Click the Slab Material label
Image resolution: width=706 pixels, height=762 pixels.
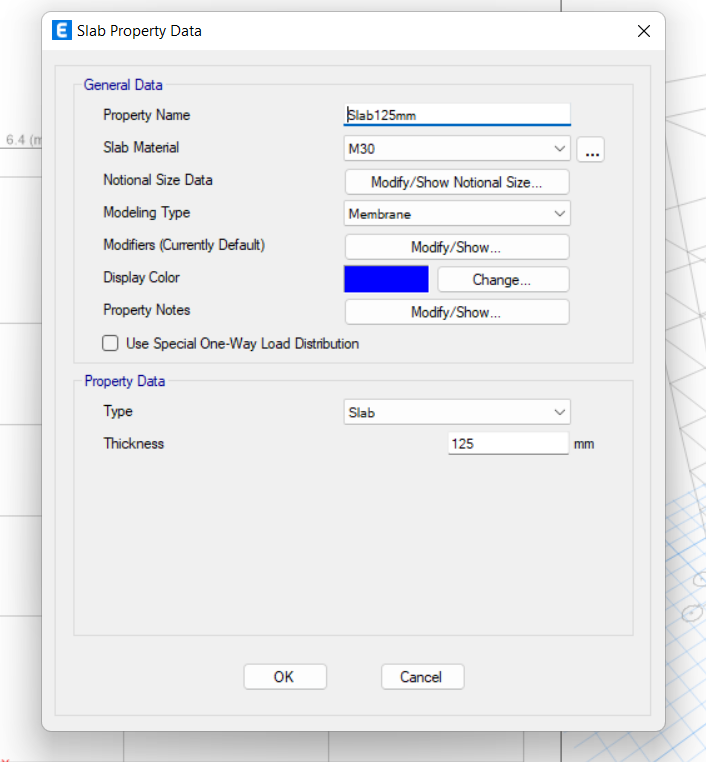[141, 147]
